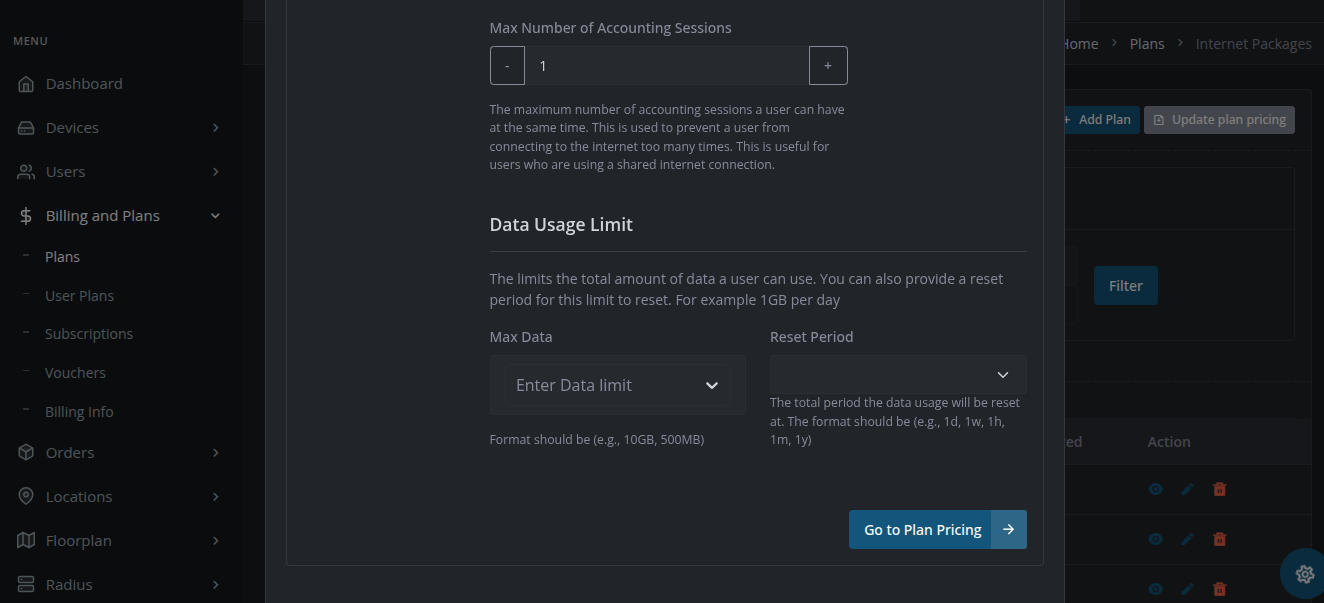
Task: Click the settings gear icon at bottom right
Action: 1304,574
